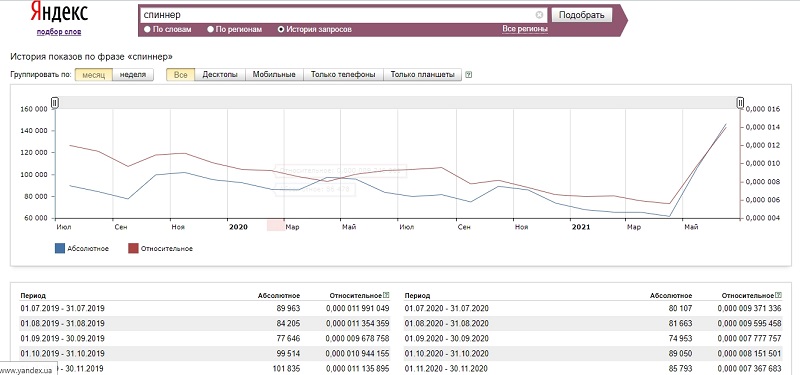Switch to the Только планшеты tab
The width and height of the screenshot is (800, 375).
422,74
